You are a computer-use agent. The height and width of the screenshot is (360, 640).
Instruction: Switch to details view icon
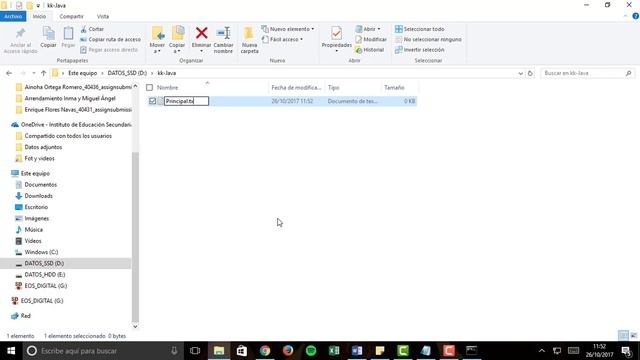coord(623,336)
